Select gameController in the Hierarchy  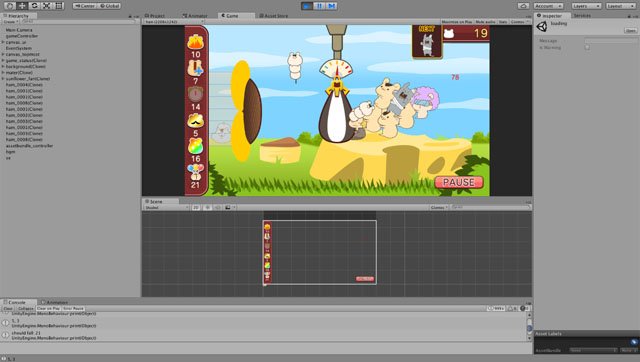coord(22,36)
